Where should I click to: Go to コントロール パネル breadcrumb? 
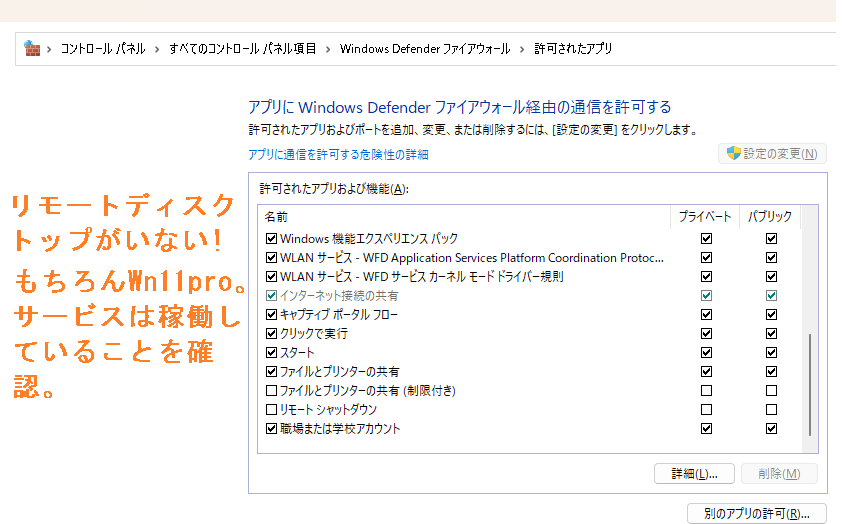(102, 49)
